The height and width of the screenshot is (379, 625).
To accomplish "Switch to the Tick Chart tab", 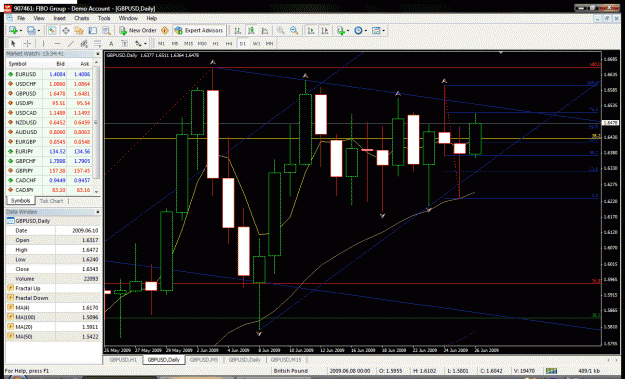I will pos(51,201).
